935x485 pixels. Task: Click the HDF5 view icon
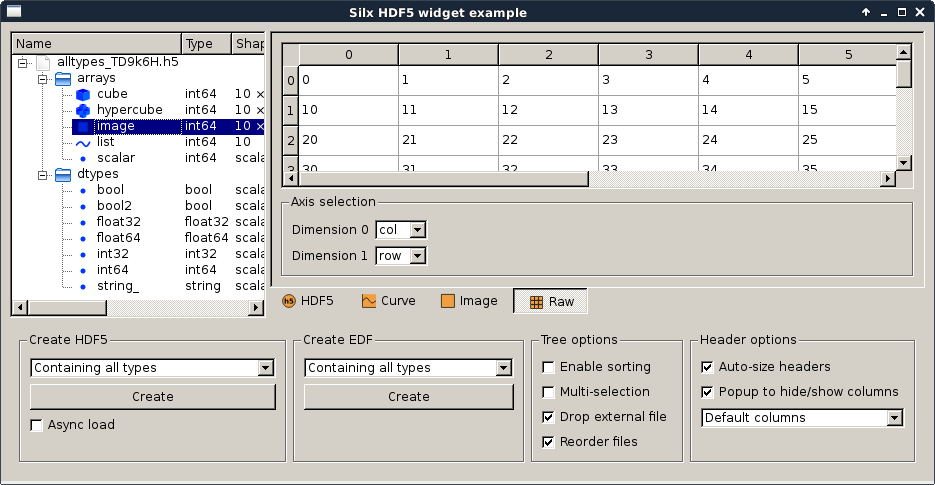point(290,301)
